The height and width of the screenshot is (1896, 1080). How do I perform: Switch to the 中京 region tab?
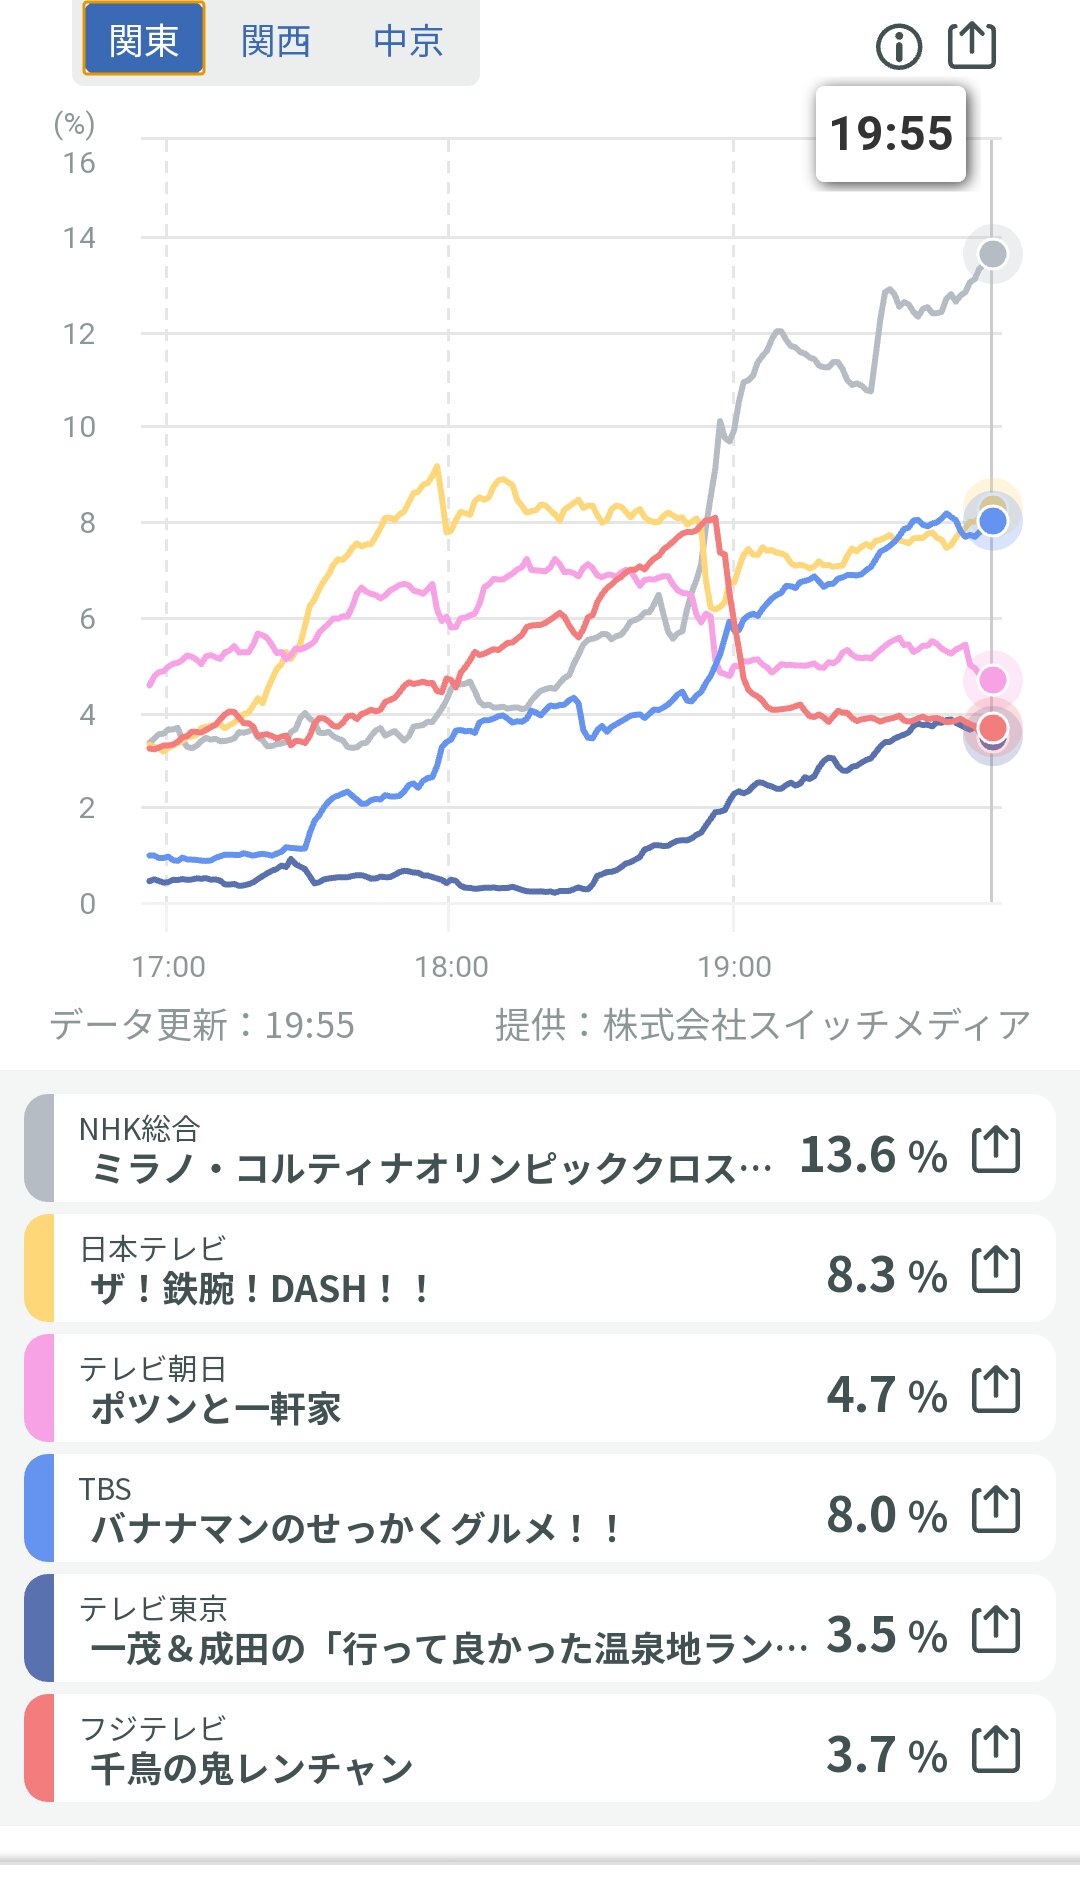(408, 42)
